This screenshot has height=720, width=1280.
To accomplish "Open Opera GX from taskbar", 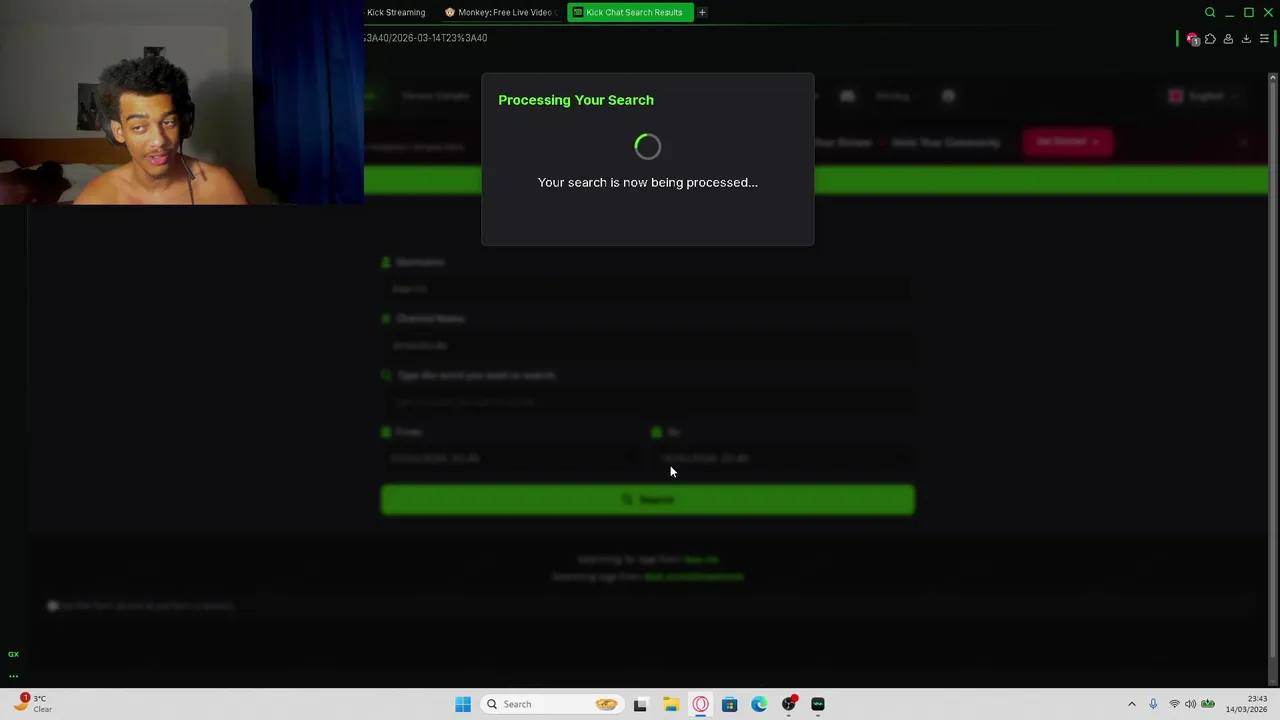I will (700, 704).
